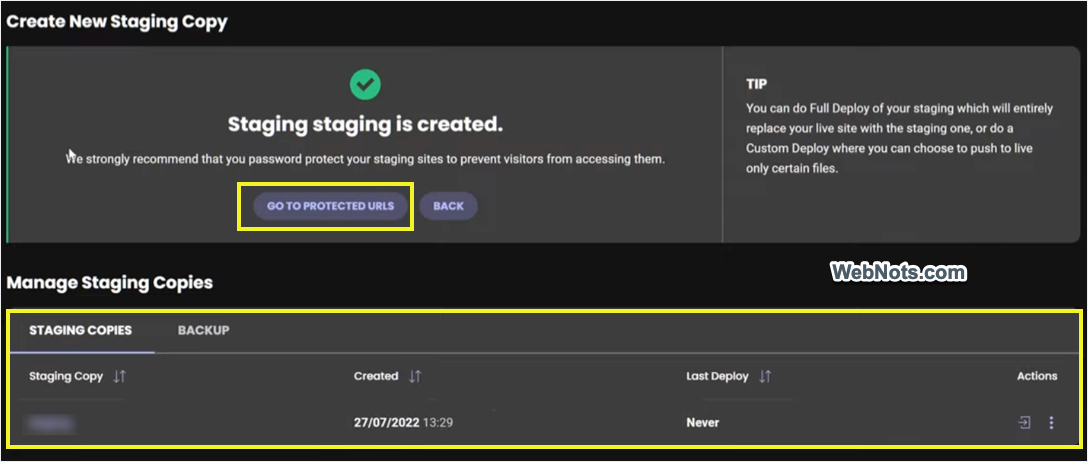
Task: Click the GO TO PROTECTED URLS button
Action: [x=330, y=206]
